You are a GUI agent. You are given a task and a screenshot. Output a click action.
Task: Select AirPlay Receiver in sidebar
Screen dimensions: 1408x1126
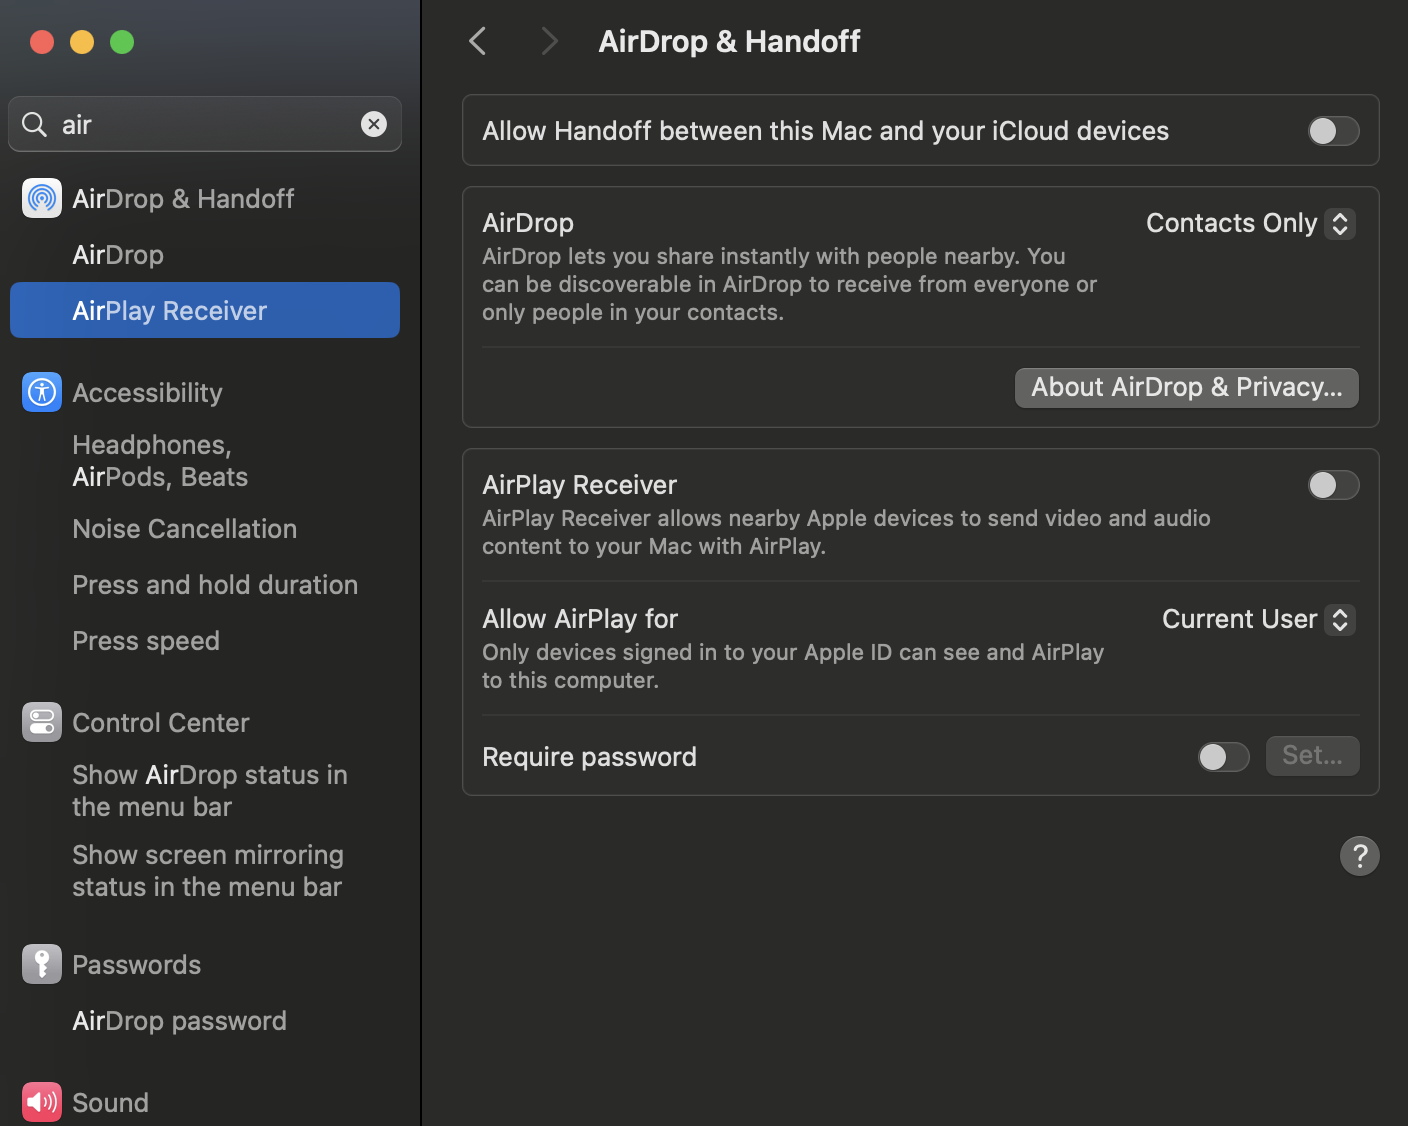(205, 310)
